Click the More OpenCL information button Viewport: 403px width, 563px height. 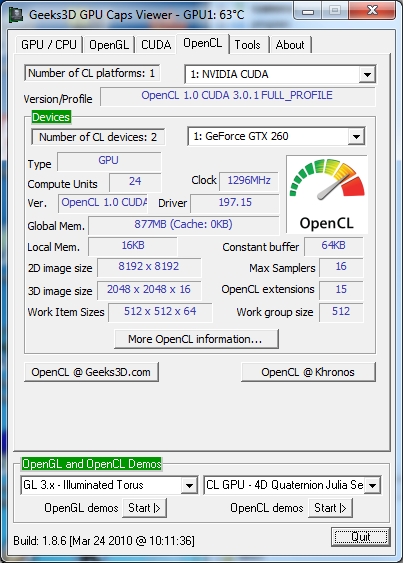[196, 339]
